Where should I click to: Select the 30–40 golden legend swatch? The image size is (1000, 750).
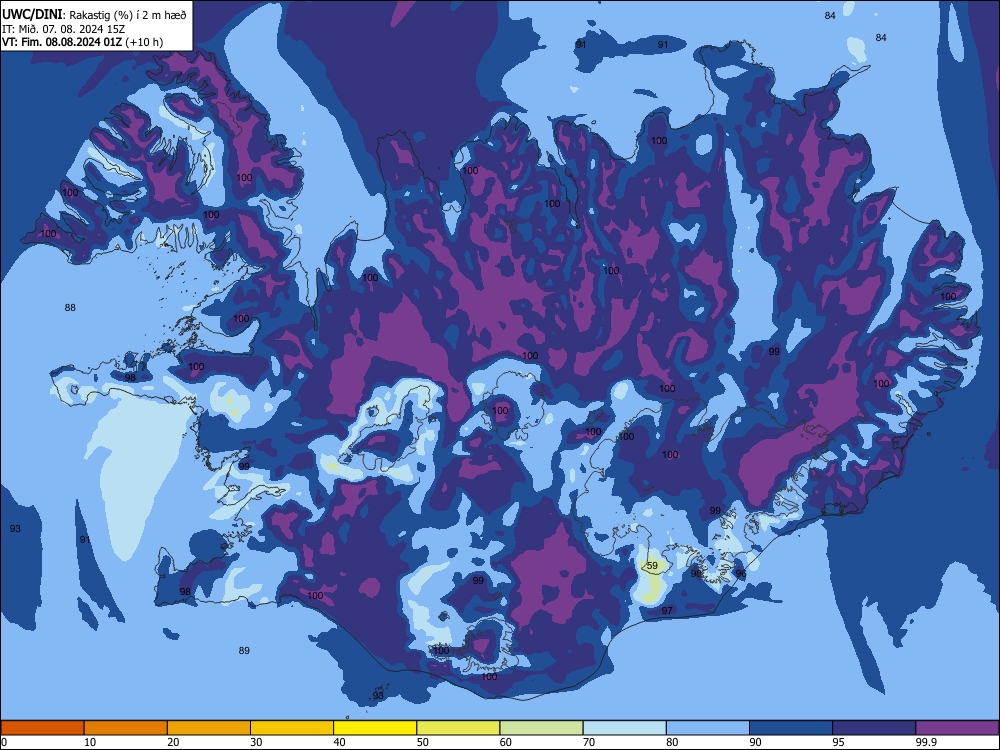click(x=292, y=728)
